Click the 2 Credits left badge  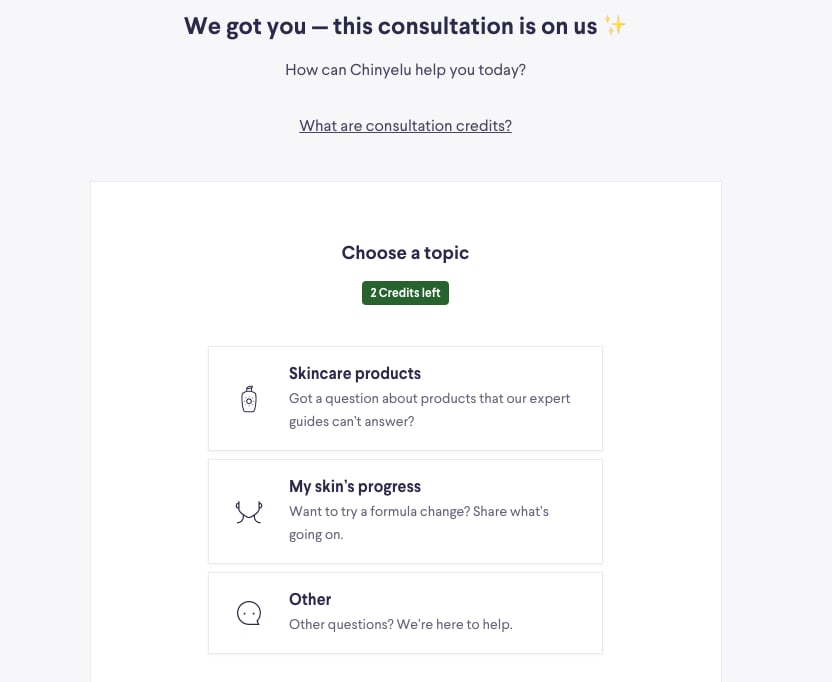click(x=405, y=293)
